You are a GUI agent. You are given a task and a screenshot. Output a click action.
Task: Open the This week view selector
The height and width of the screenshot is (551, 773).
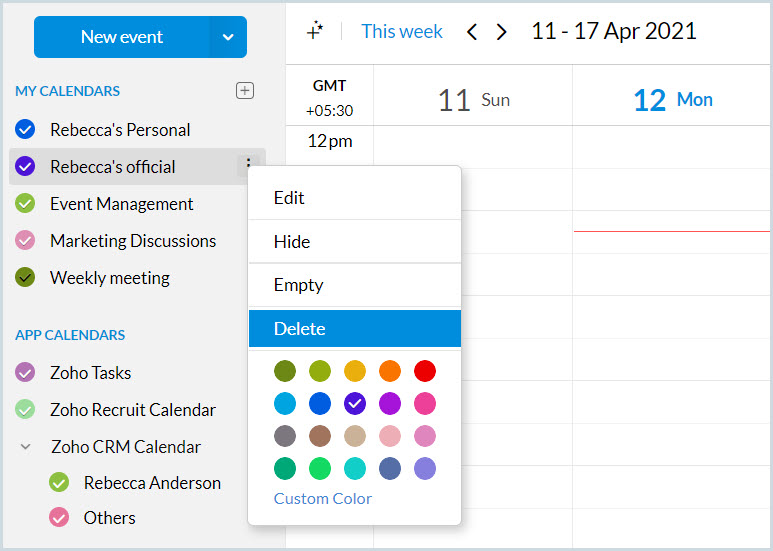[402, 32]
